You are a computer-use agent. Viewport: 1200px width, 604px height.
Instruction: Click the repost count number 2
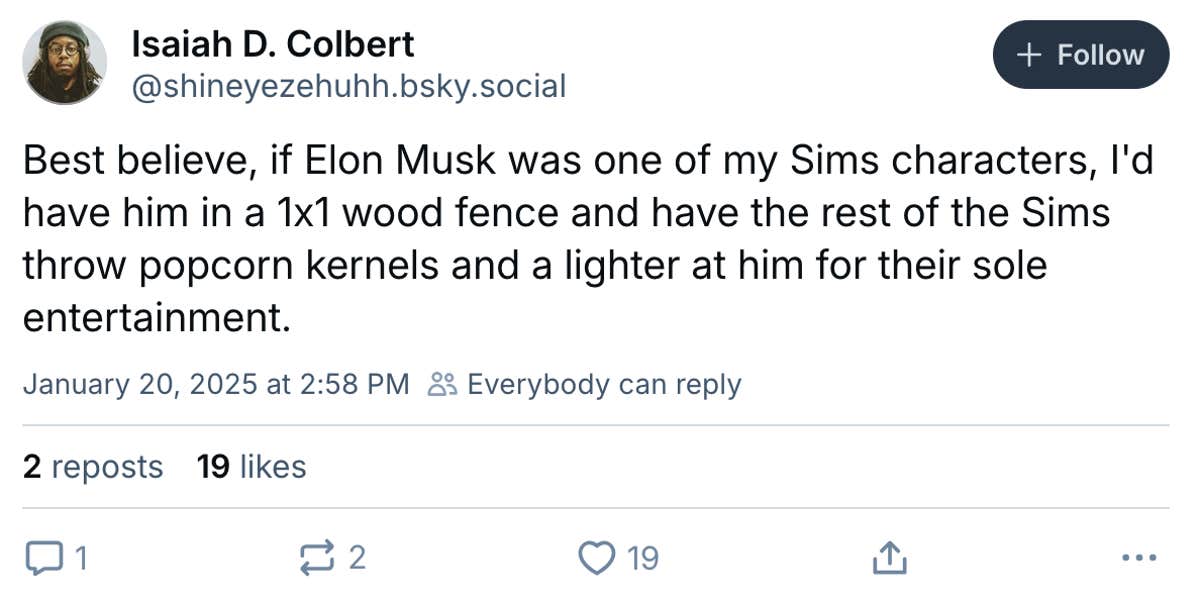click(356, 558)
